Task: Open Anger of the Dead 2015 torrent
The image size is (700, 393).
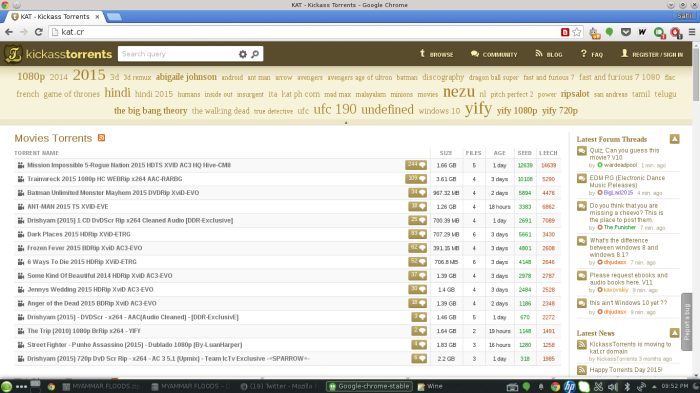Action: click(92, 303)
